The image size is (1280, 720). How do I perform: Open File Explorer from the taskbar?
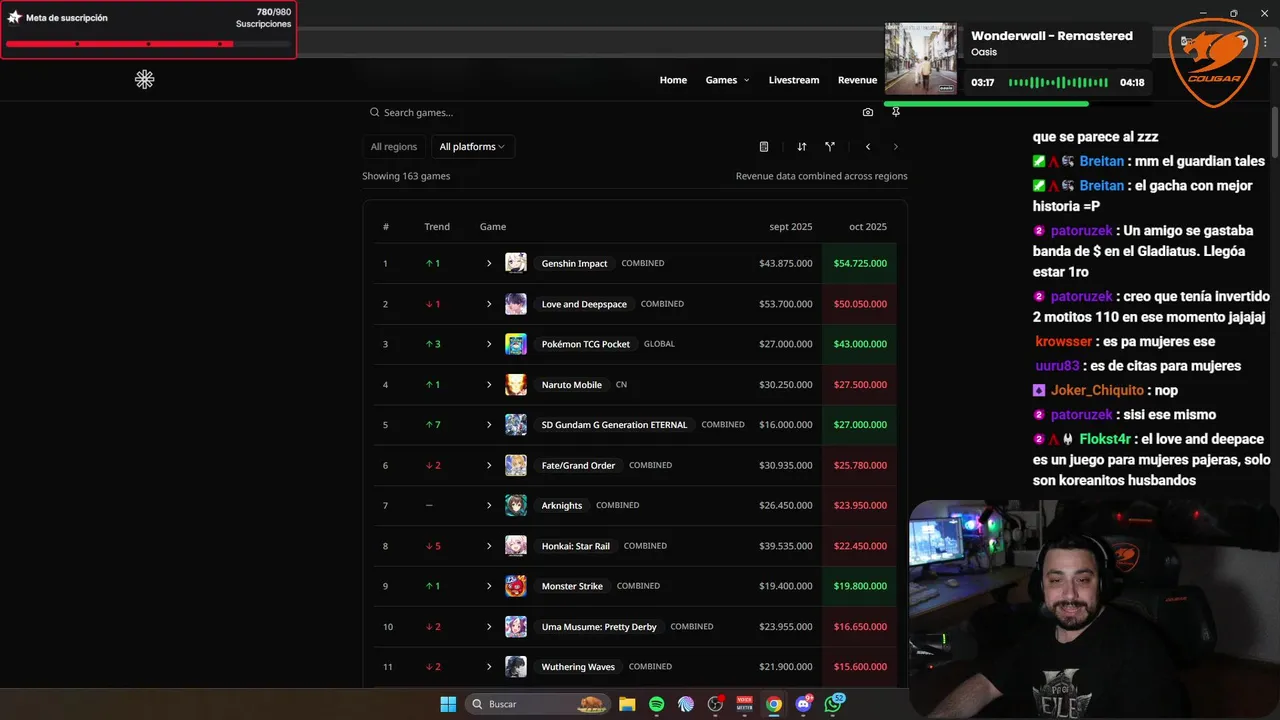(627, 704)
